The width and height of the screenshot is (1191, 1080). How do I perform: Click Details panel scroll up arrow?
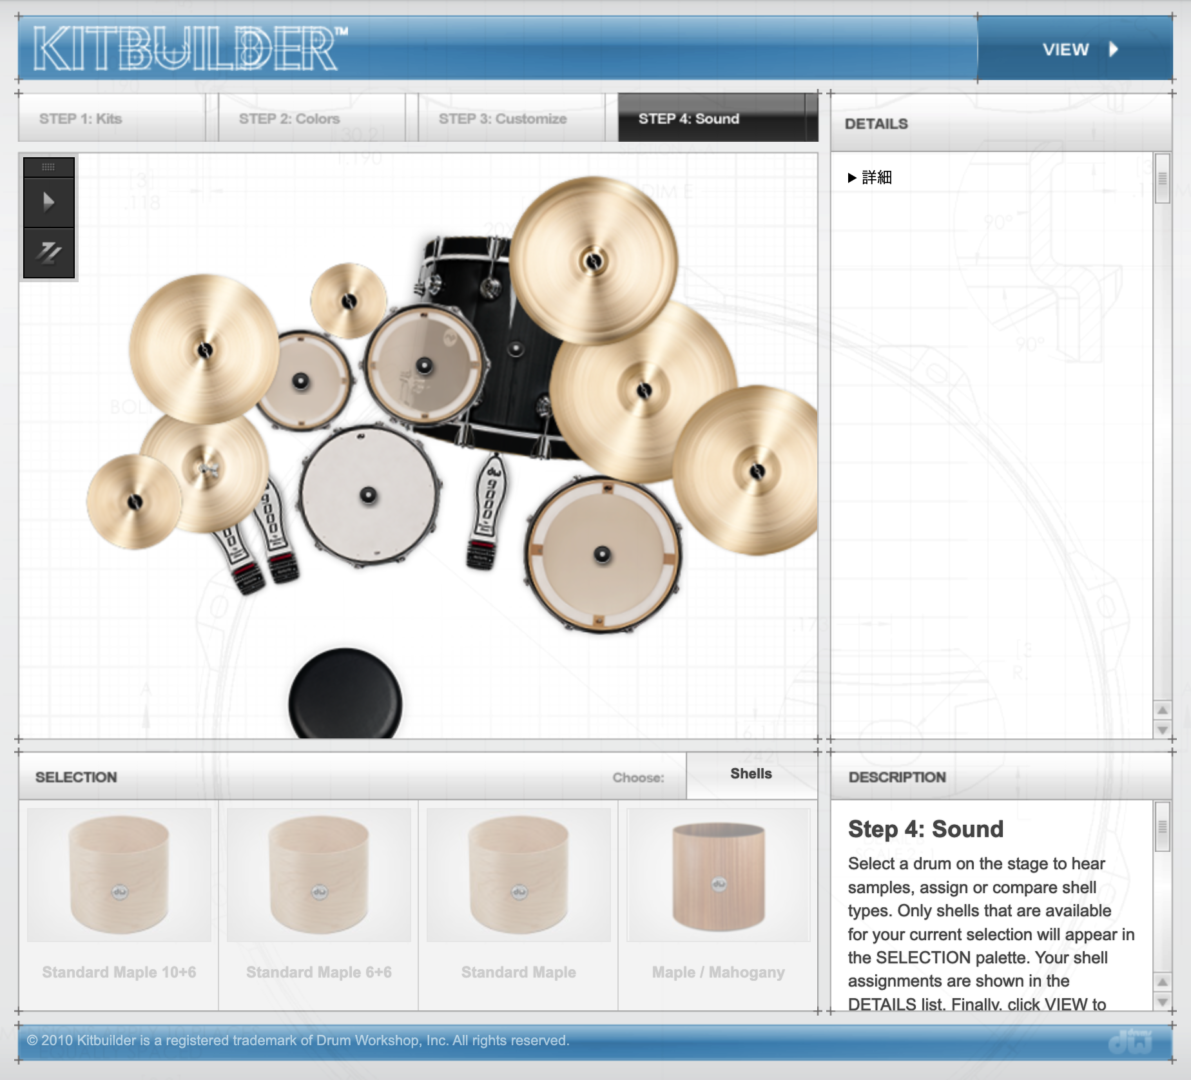(1162, 710)
